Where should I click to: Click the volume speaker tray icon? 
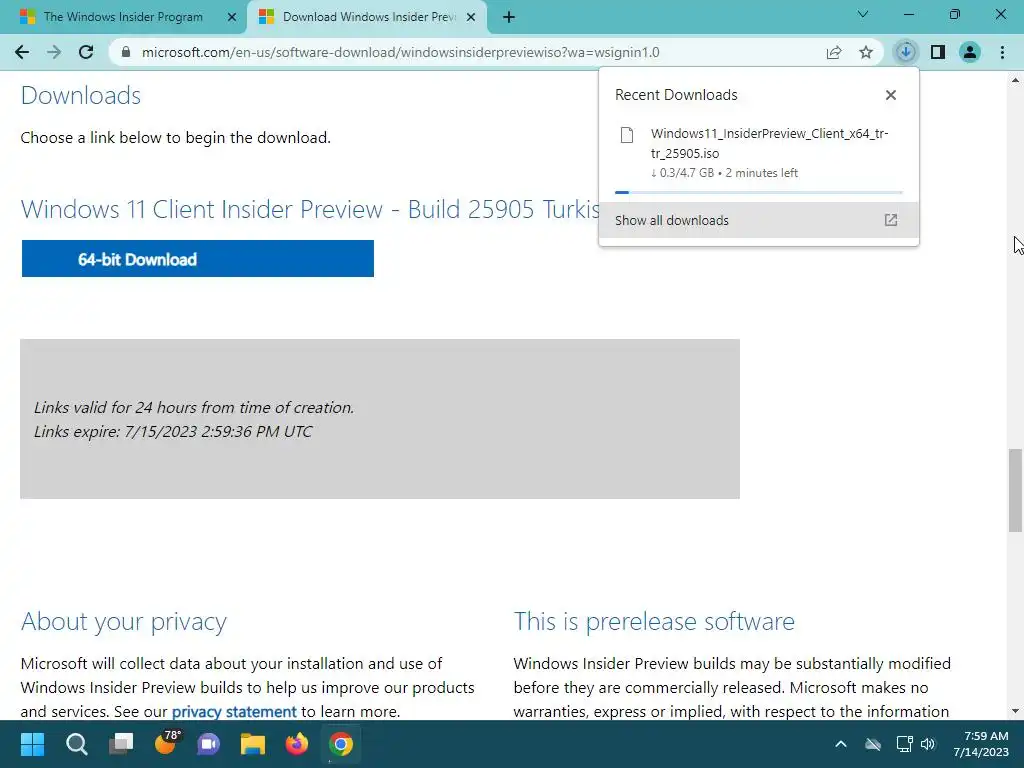click(x=928, y=744)
